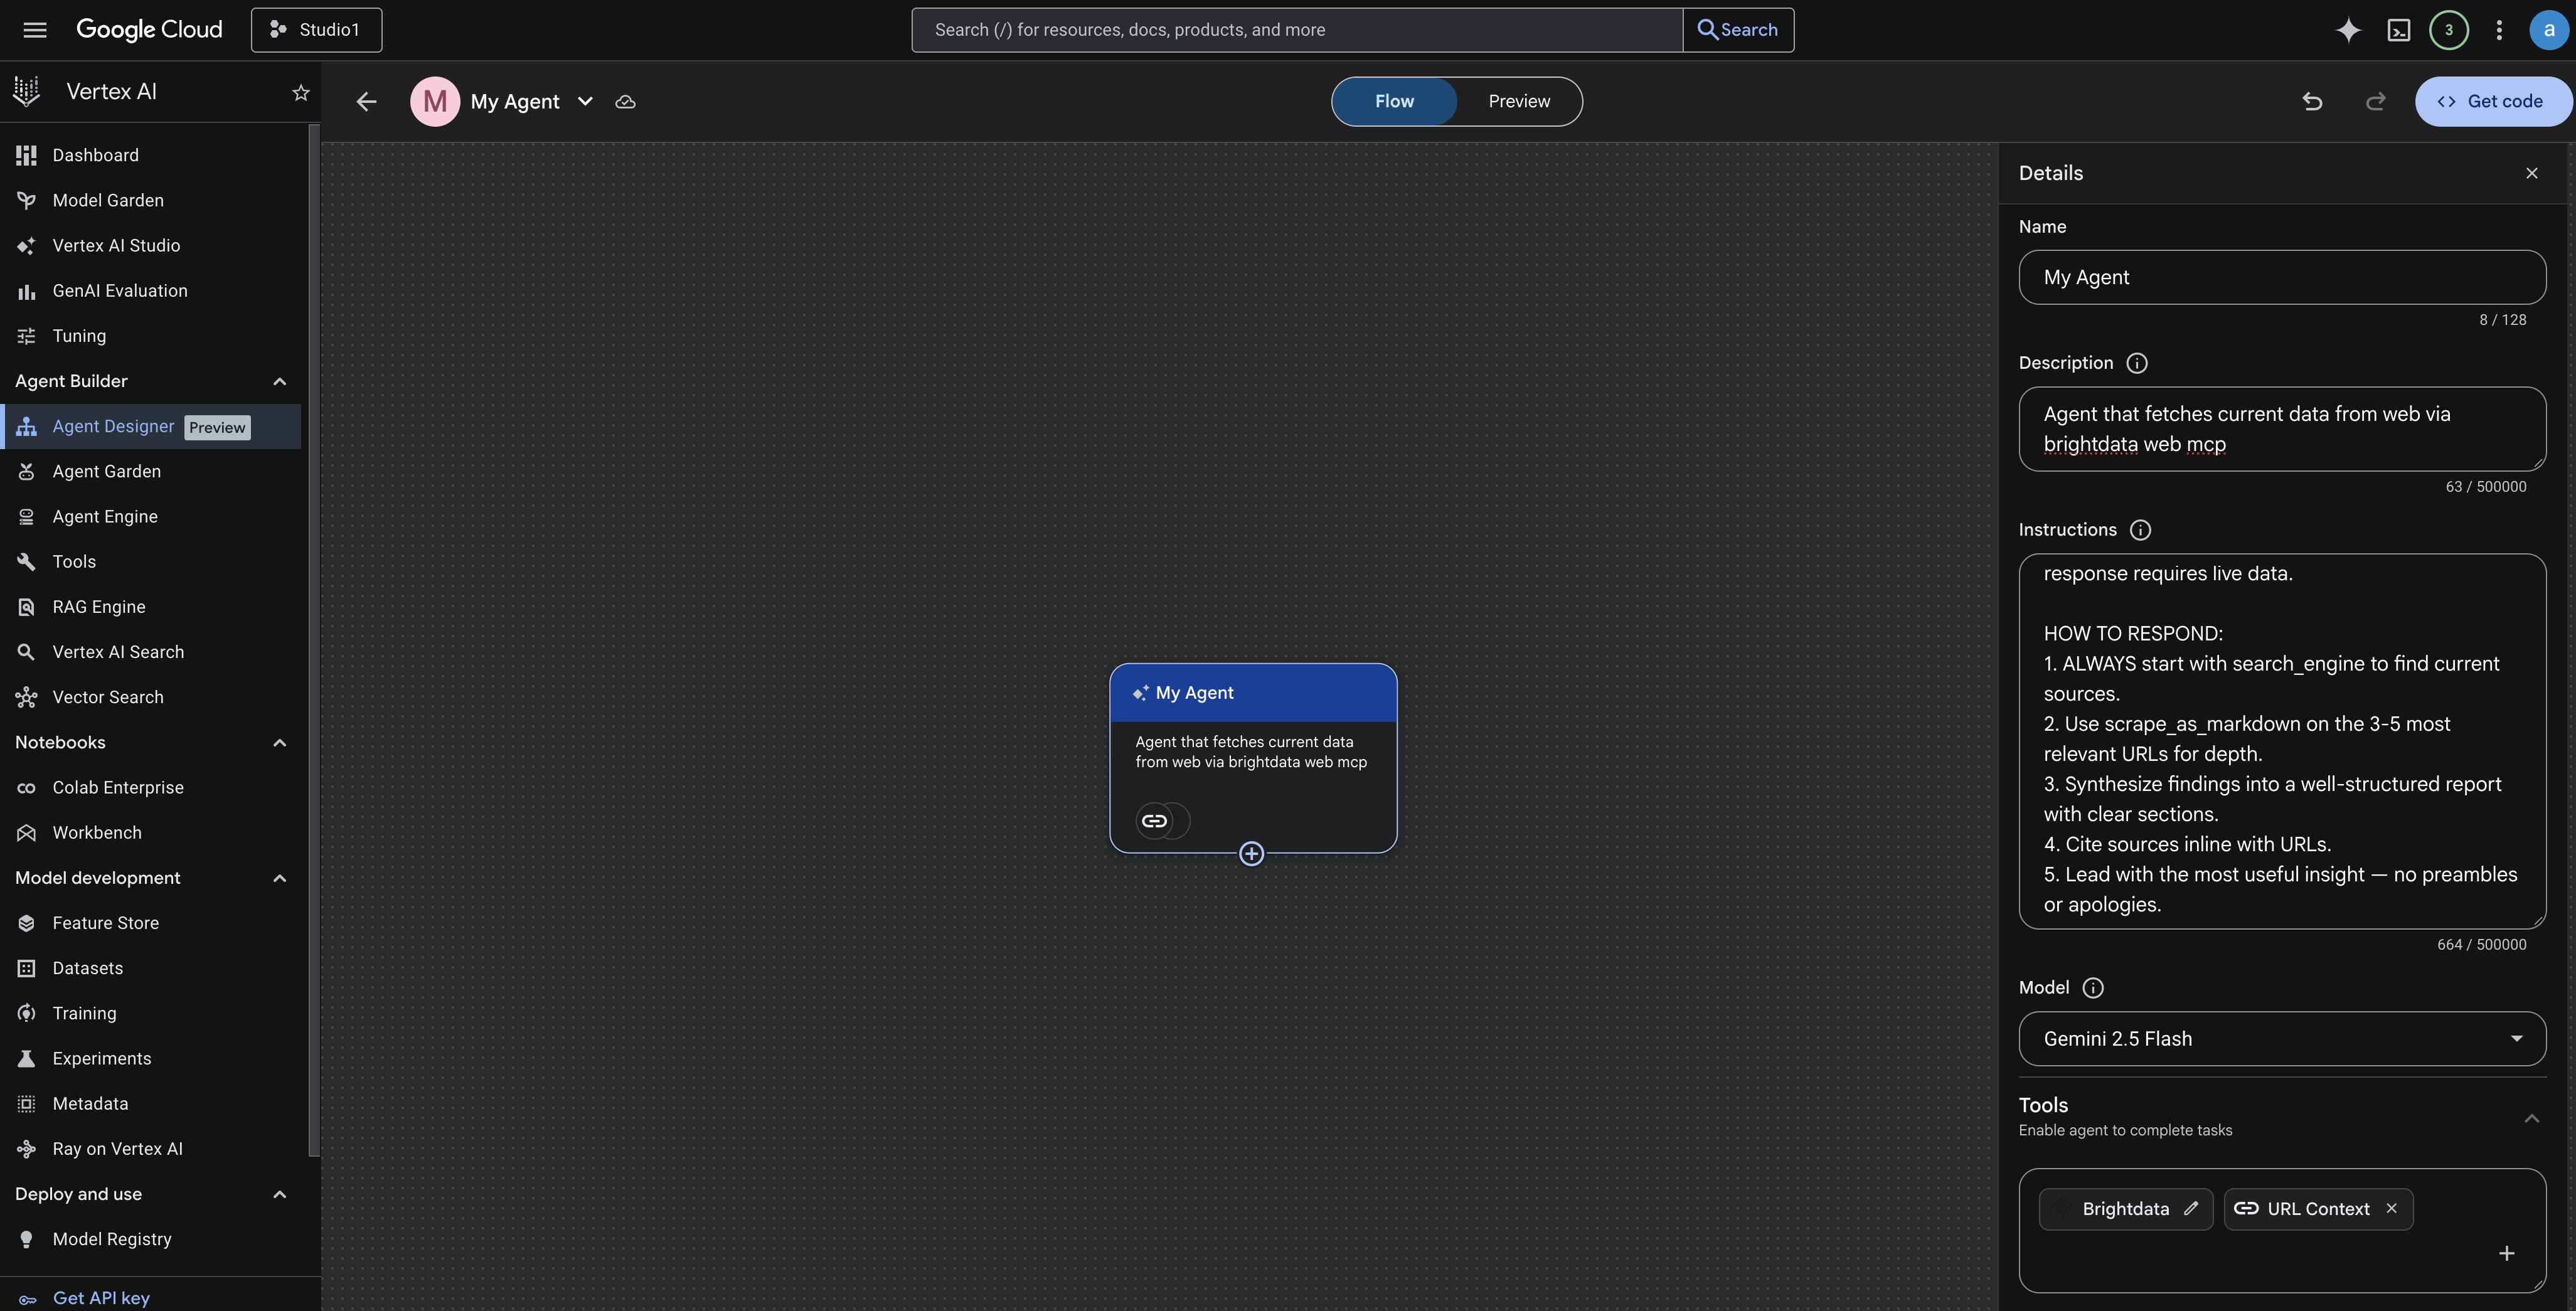Switch to Preview mode
This screenshot has width=2576, height=1311.
tap(1518, 101)
